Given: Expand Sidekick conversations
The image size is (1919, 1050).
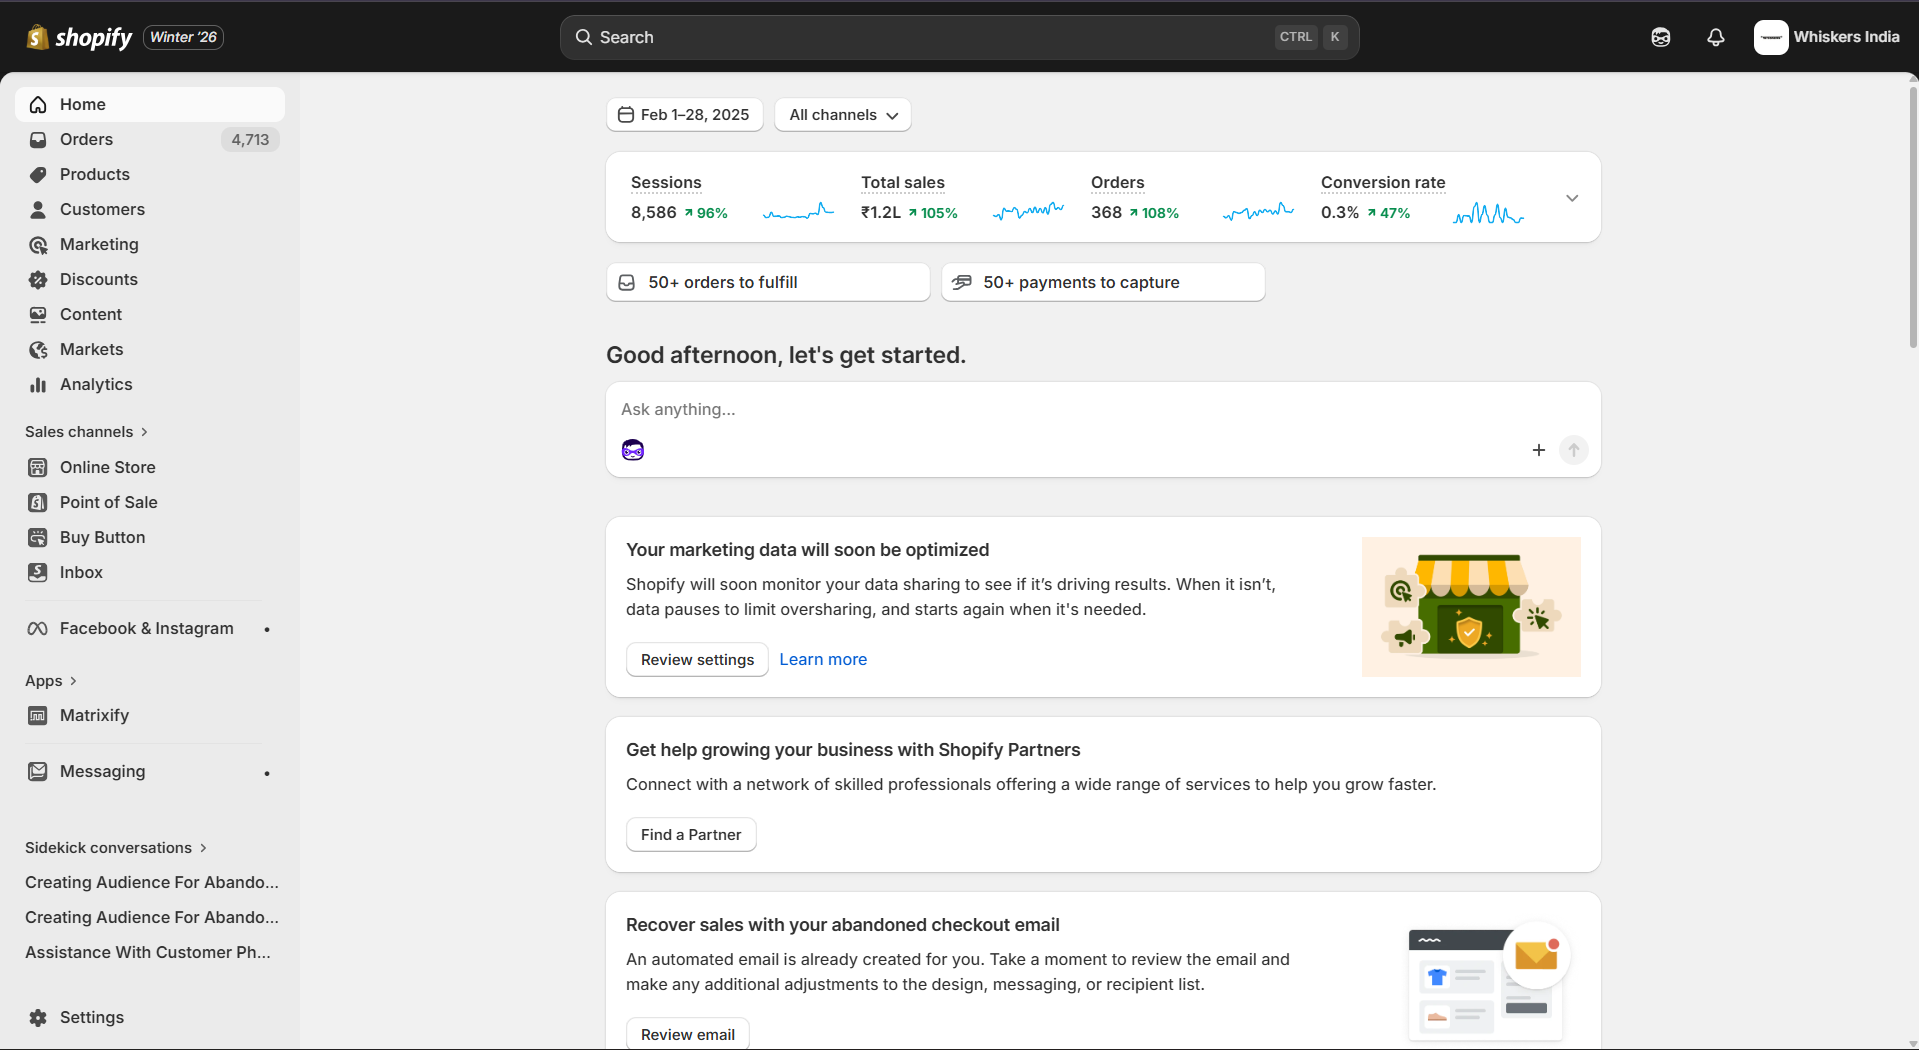Looking at the screenshot, I should coord(116,848).
